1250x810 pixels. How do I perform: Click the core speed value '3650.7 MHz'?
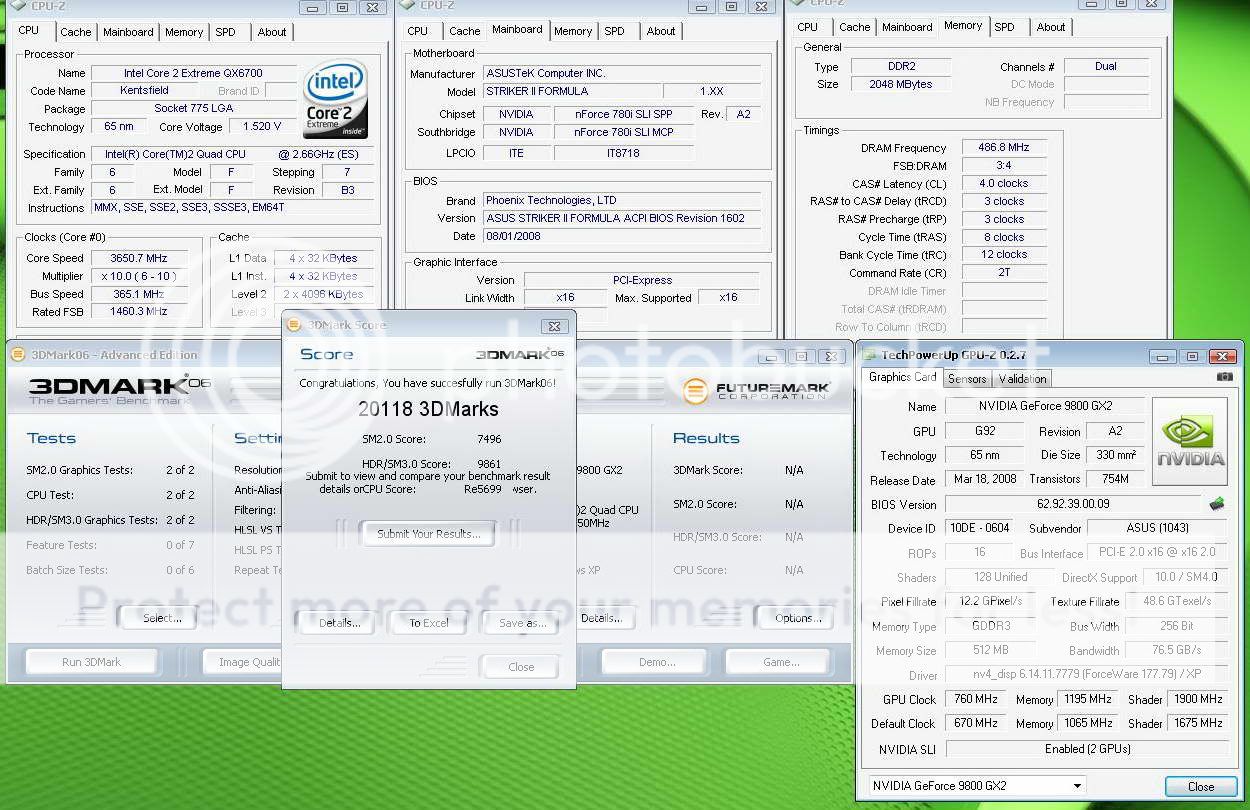coord(139,258)
